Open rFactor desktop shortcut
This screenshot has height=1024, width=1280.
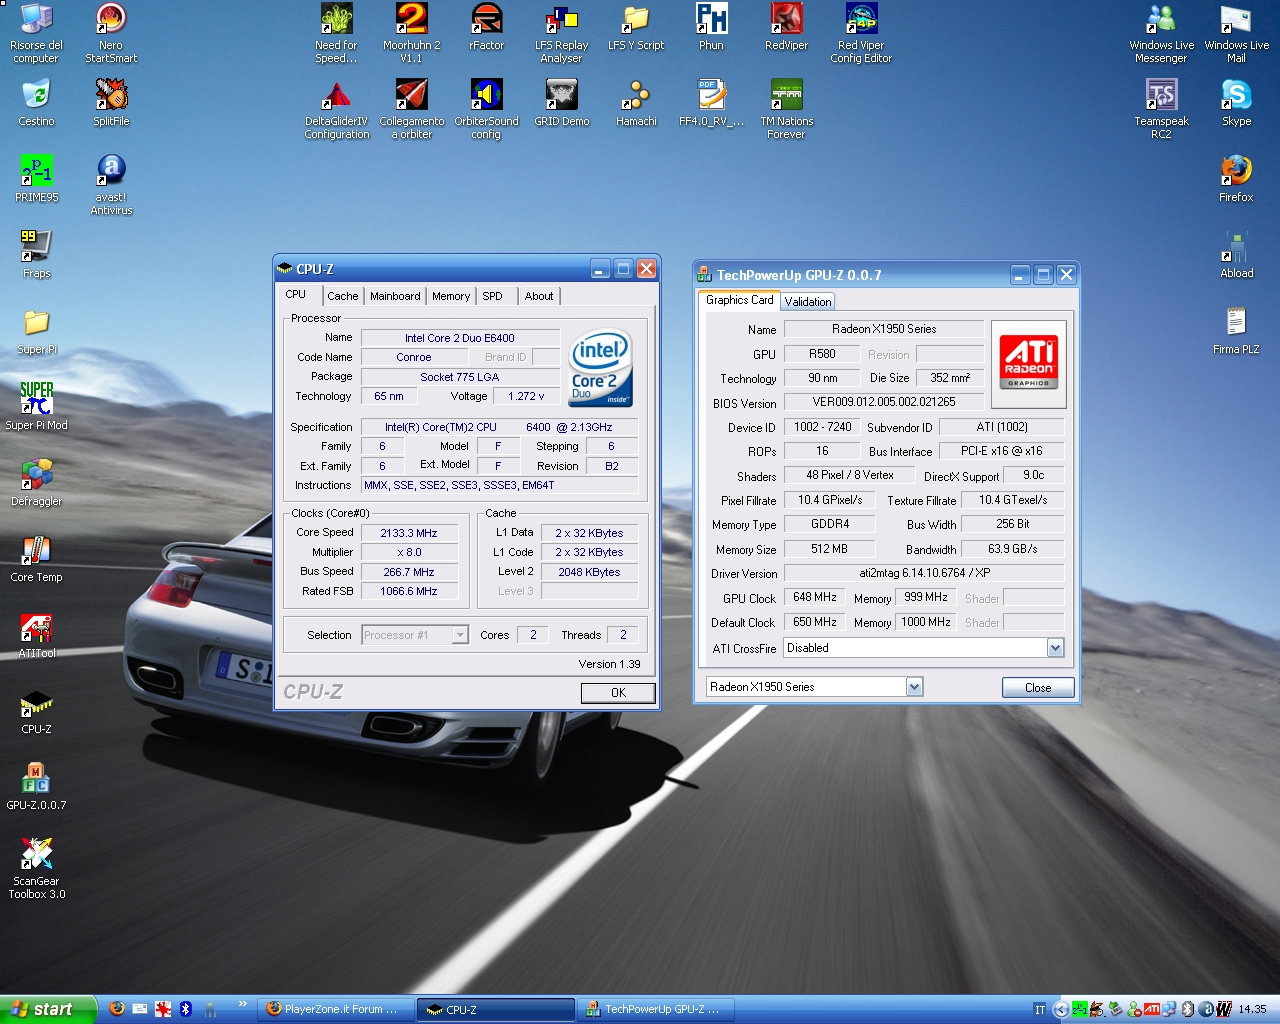pos(486,20)
